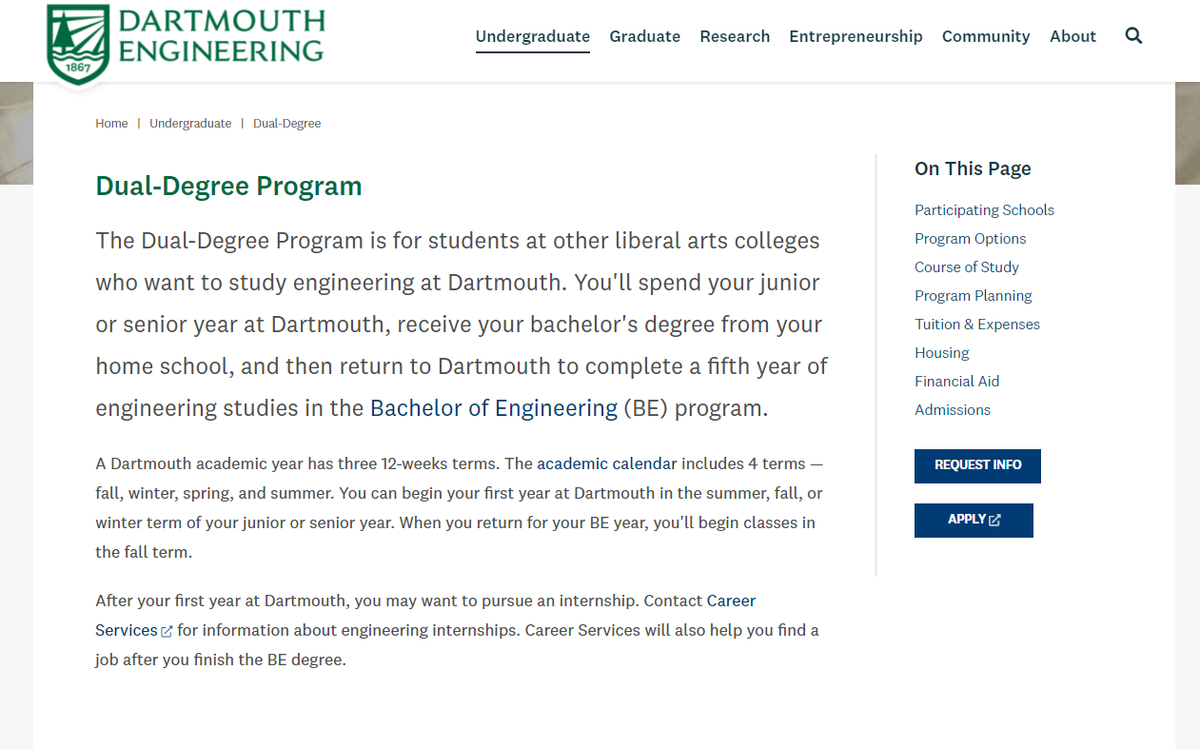The image size is (1200, 749).
Task: Click the Dartmouth Engineering shield logo
Action: (78, 45)
